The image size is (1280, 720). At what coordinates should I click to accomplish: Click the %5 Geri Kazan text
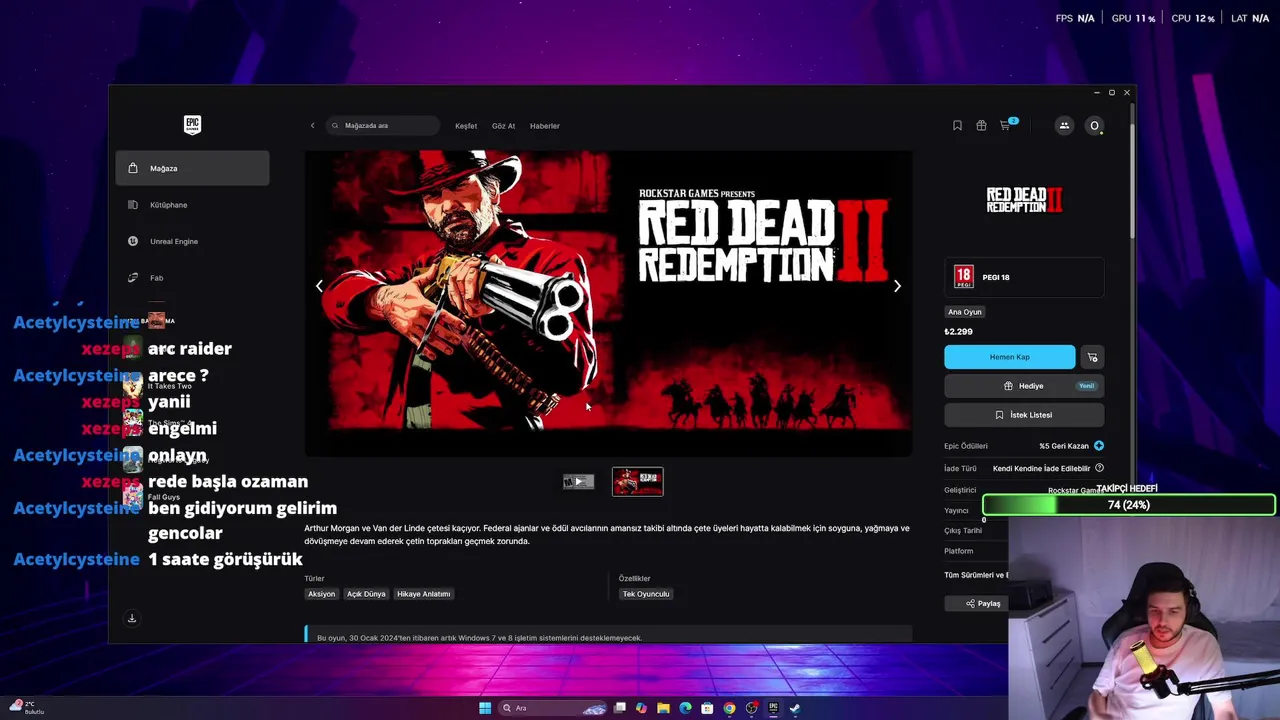(x=1064, y=446)
